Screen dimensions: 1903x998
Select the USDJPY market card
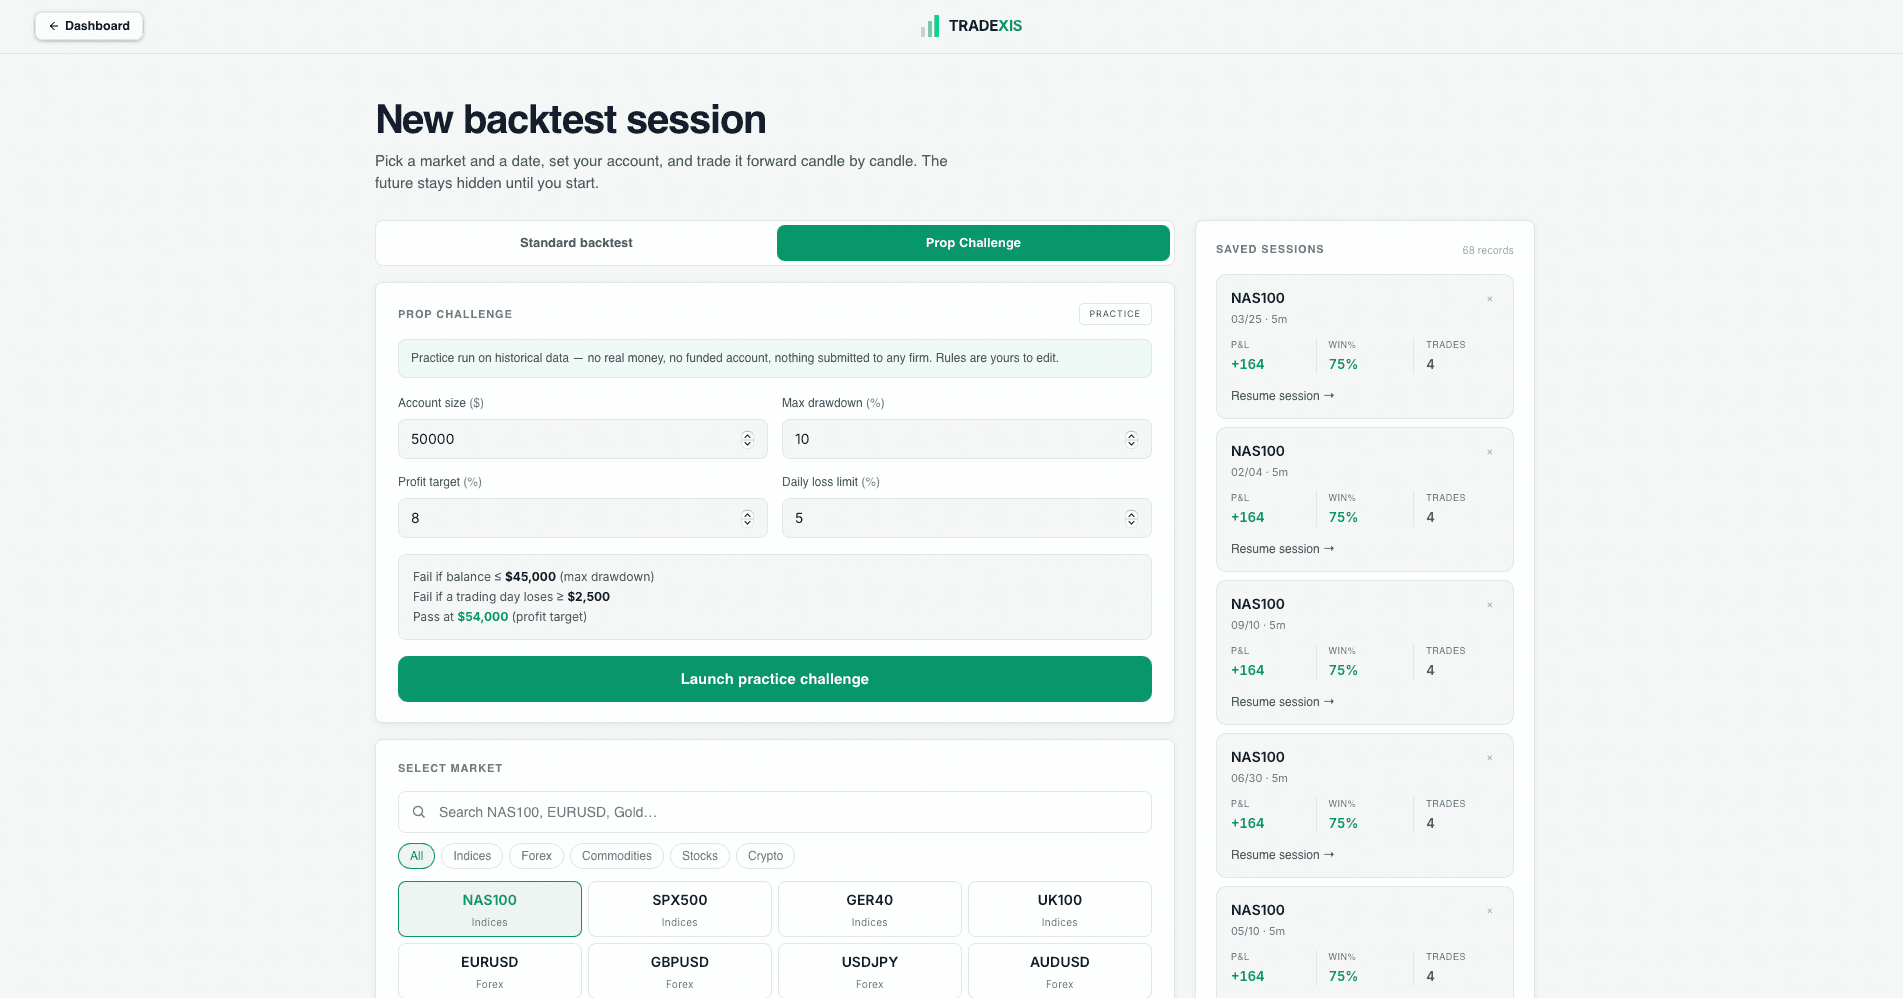tap(870, 970)
